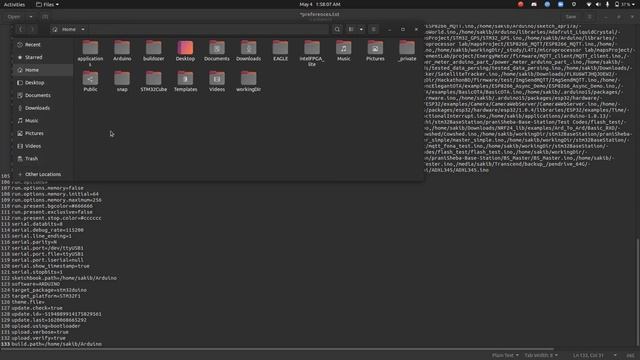This screenshot has height=360, width=640.
Task: Open Other Locations in sidebar
Action: point(42,174)
